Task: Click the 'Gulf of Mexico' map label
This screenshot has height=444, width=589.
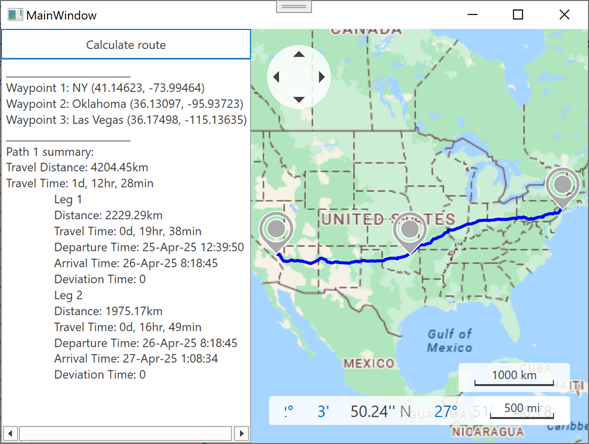Action: (450, 341)
